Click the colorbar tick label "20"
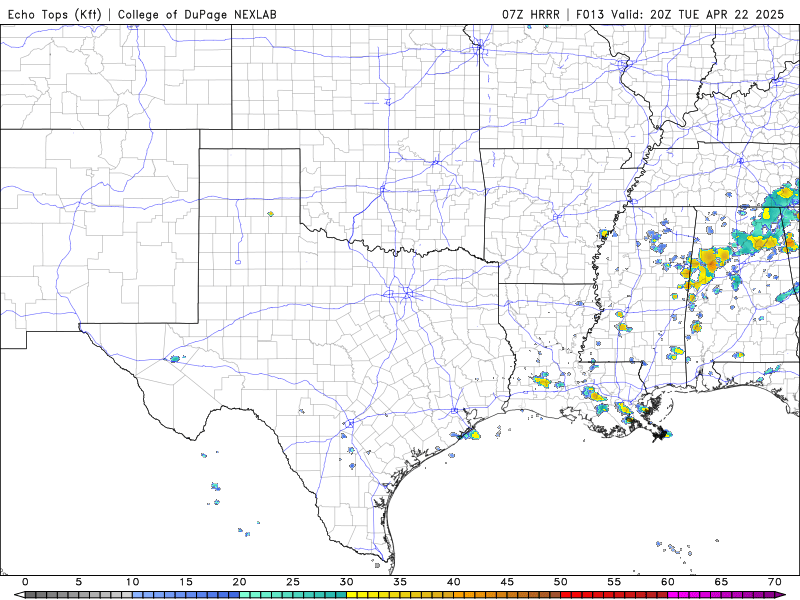800x600 pixels. 240,582
